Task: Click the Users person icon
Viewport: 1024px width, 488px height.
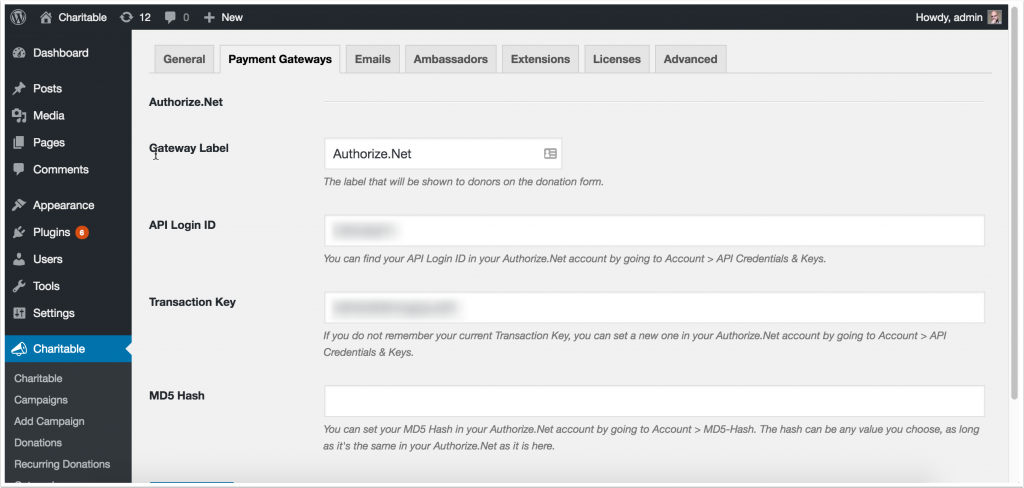Action: 19,259
